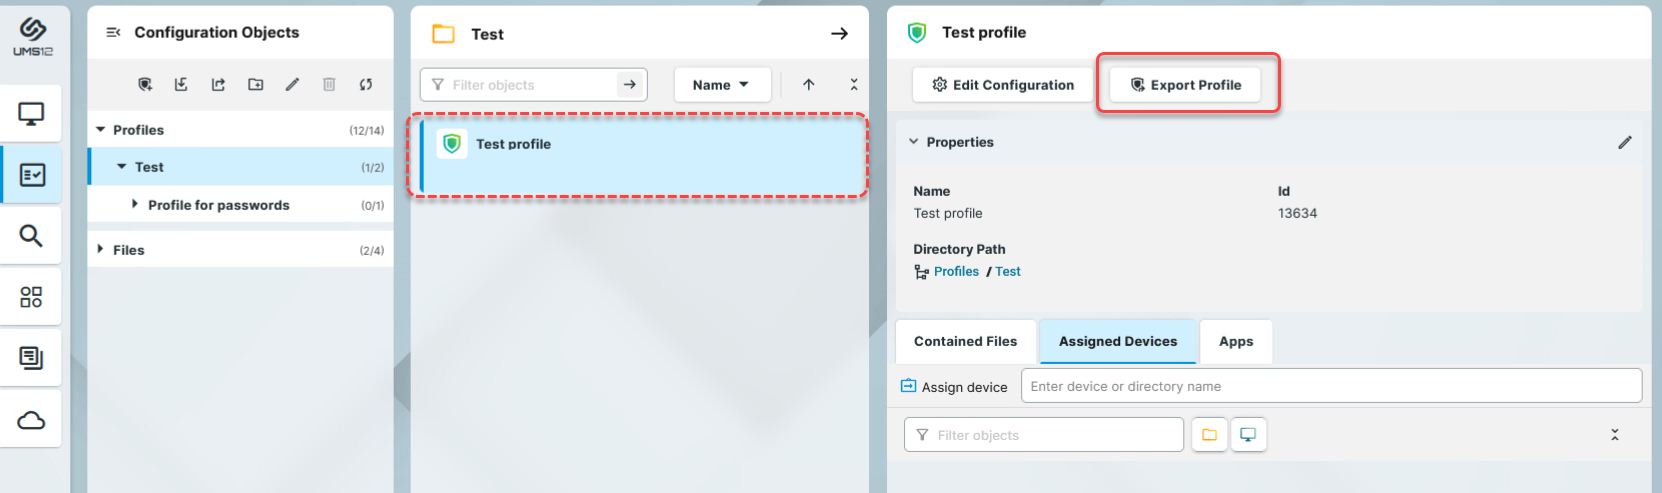
Task: Open the Name sort dropdown
Action: tap(721, 85)
